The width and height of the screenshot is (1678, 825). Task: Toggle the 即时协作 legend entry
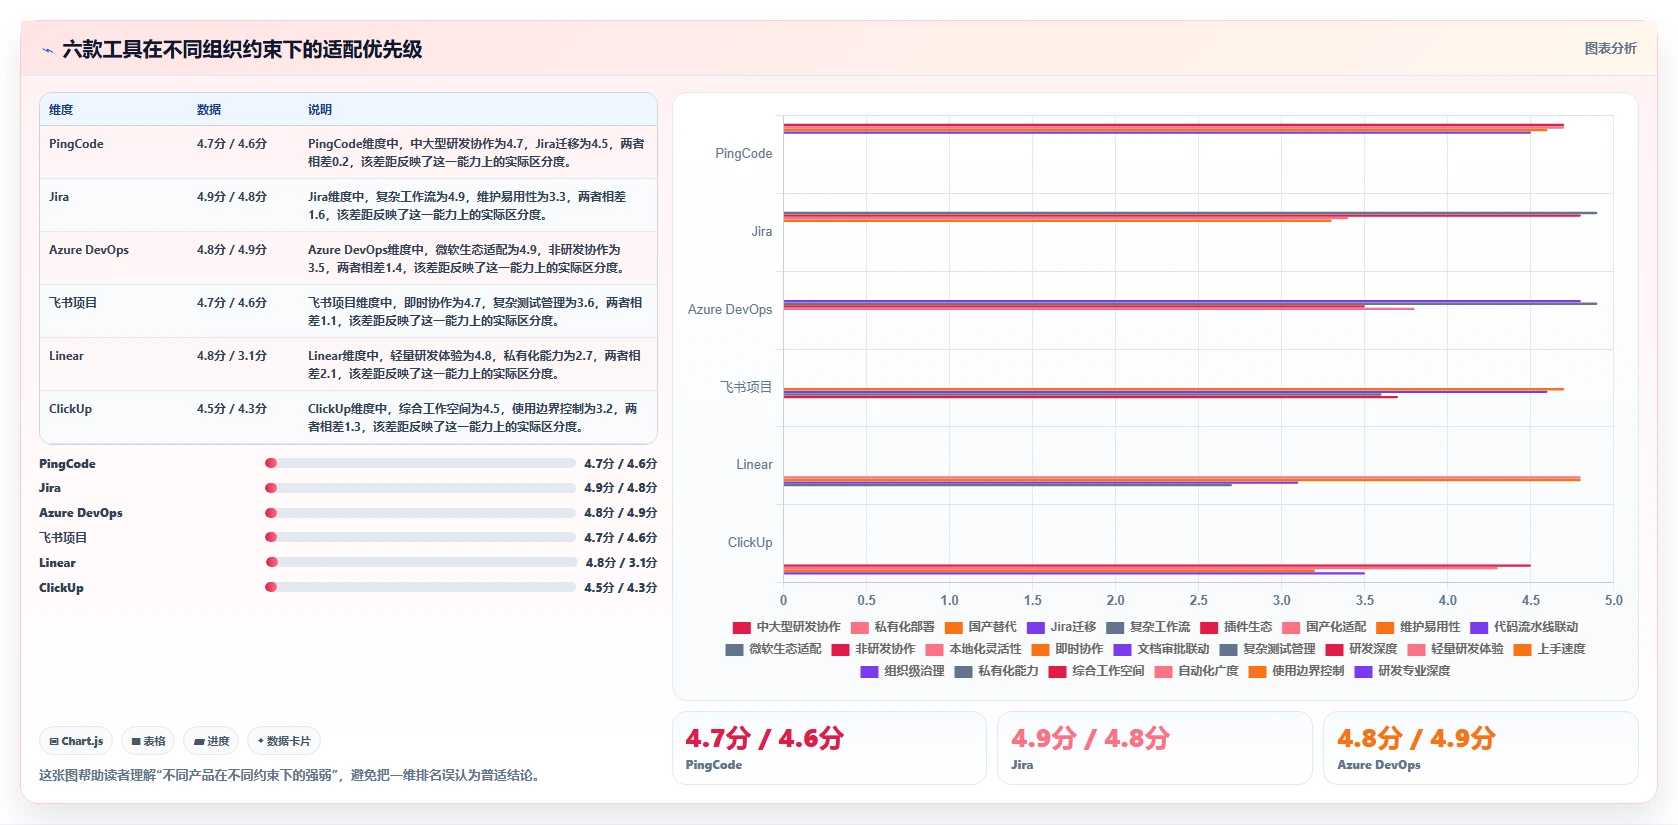click(x=1068, y=649)
